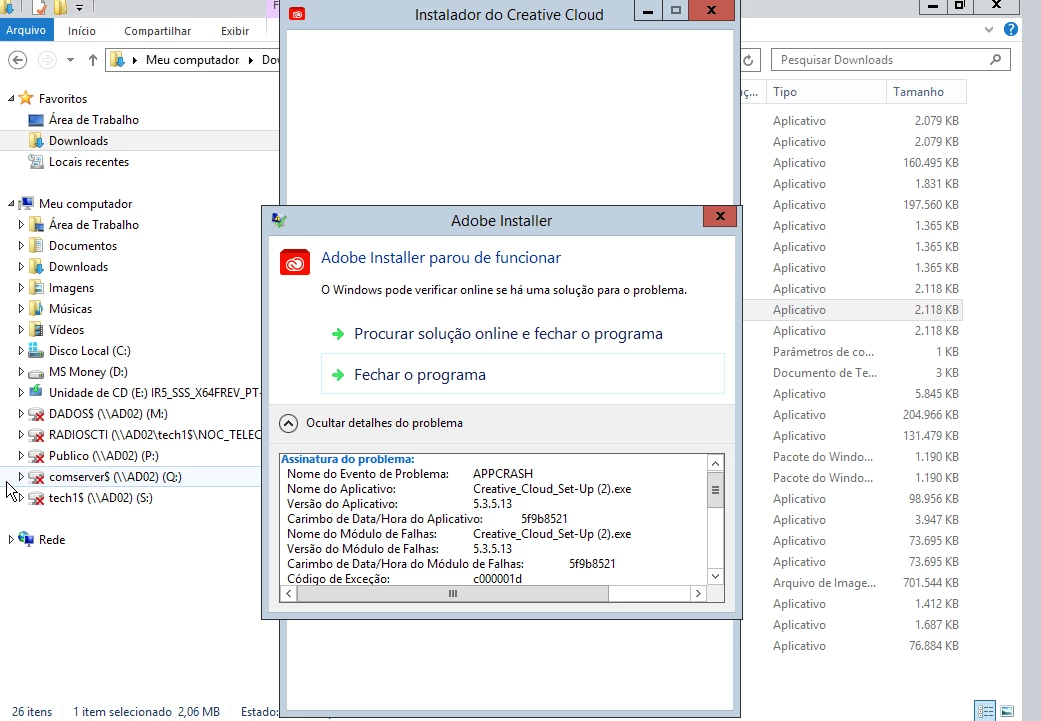
Task: Choose Procurar solução online e fechar o programa
Action: coord(508,333)
